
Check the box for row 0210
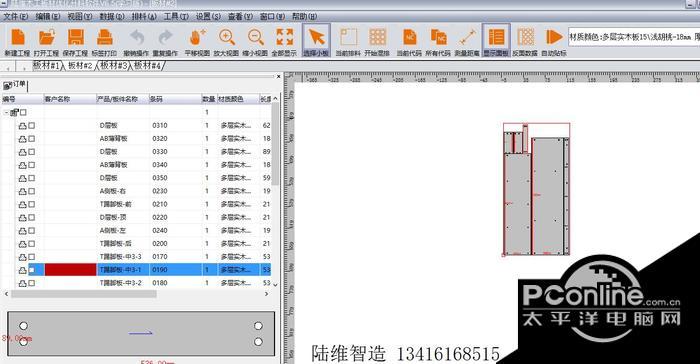click(32, 205)
